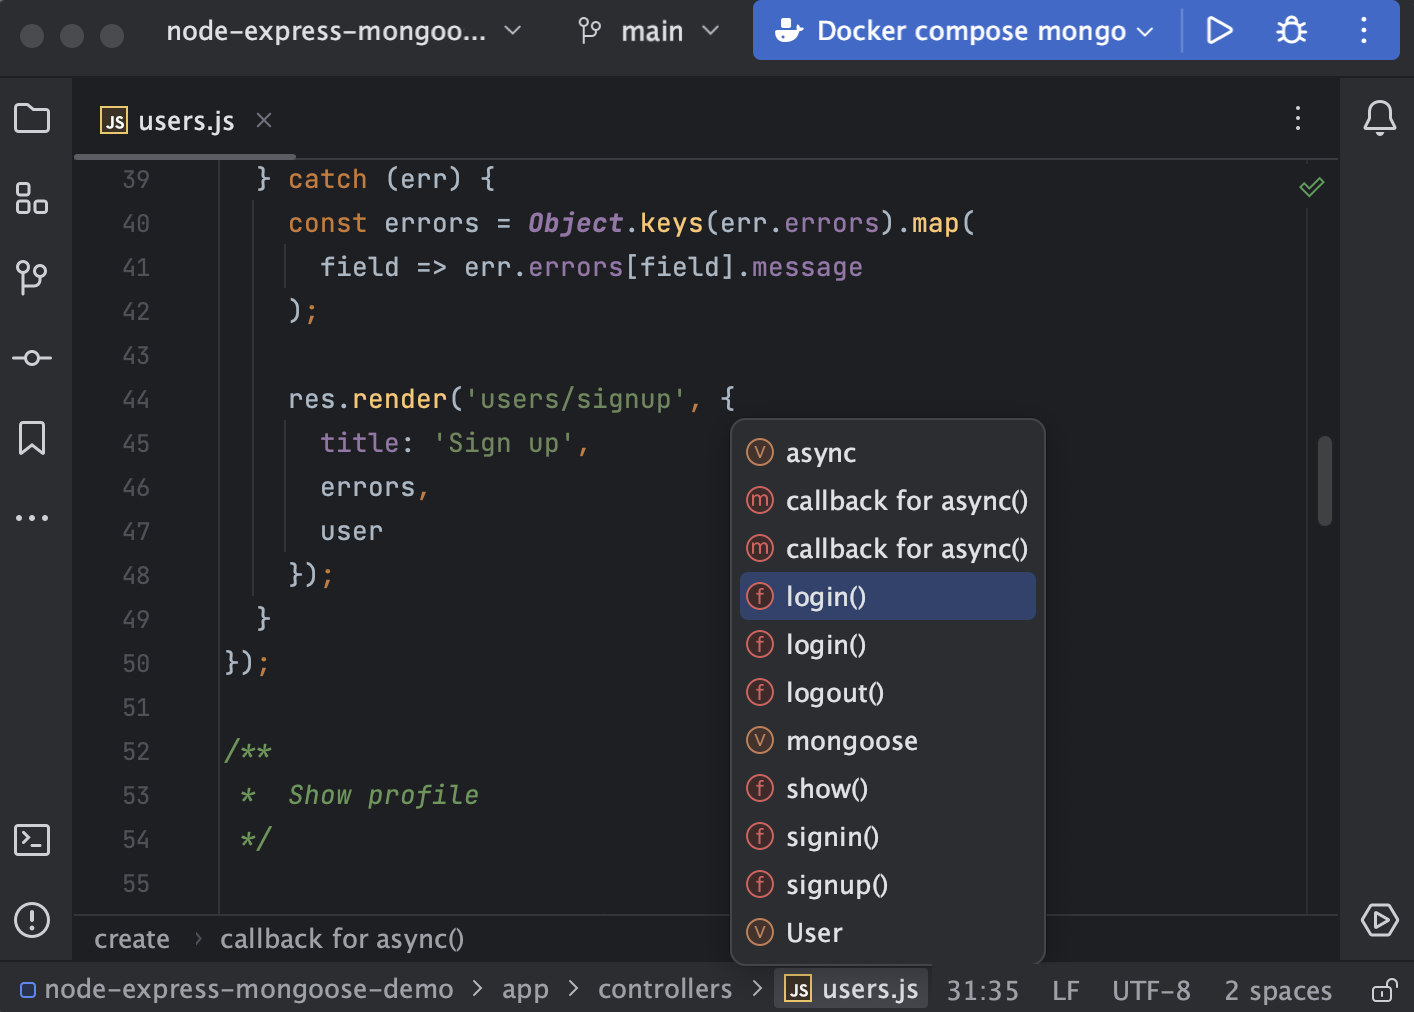The image size is (1414, 1012).
Task: Open the toolbar More Actions menu
Action: click(1364, 31)
